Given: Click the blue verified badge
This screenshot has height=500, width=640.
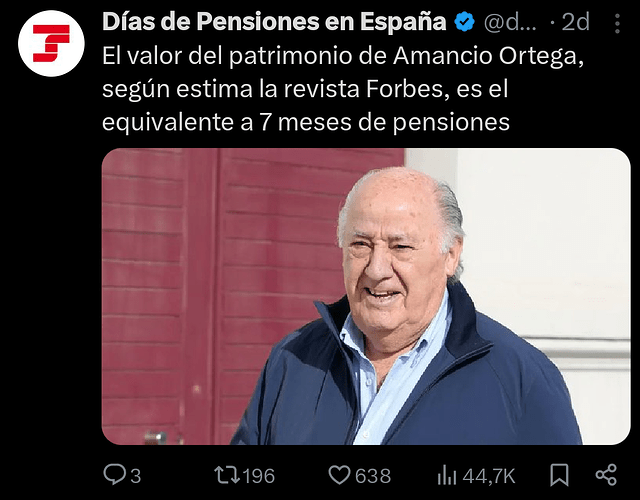Looking at the screenshot, I should (465, 22).
